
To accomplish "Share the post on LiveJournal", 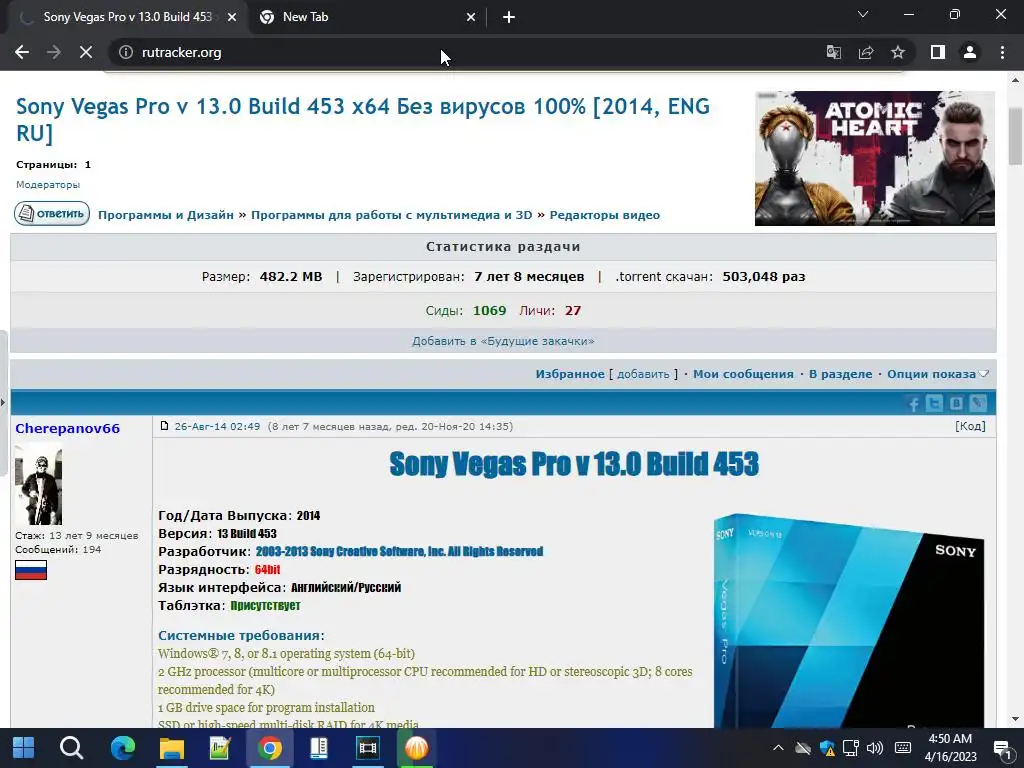I will click(978, 404).
